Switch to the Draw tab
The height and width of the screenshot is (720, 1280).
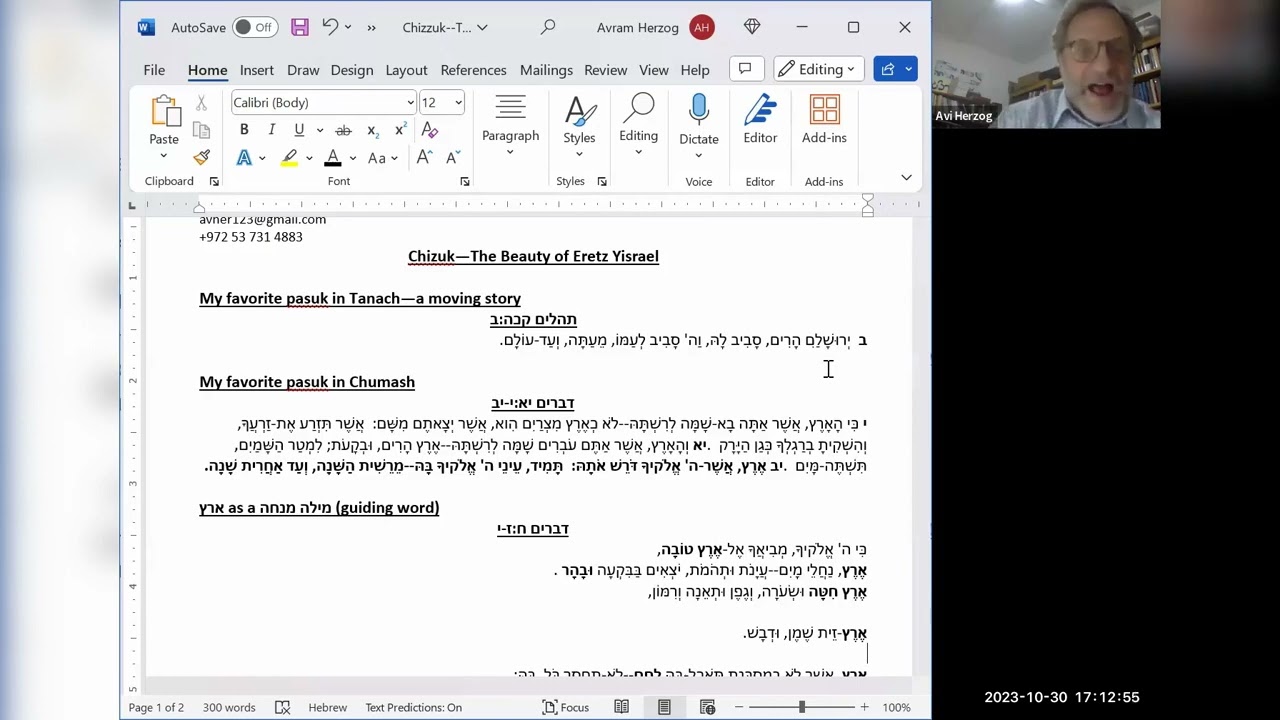pyautogui.click(x=303, y=70)
